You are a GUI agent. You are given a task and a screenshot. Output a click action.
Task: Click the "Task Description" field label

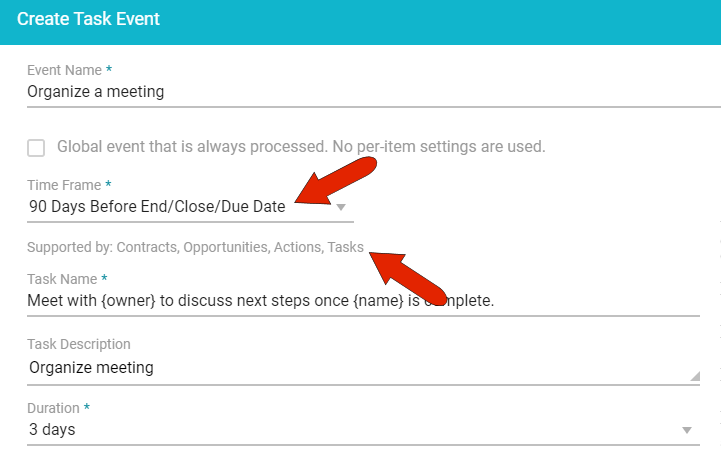(x=79, y=346)
